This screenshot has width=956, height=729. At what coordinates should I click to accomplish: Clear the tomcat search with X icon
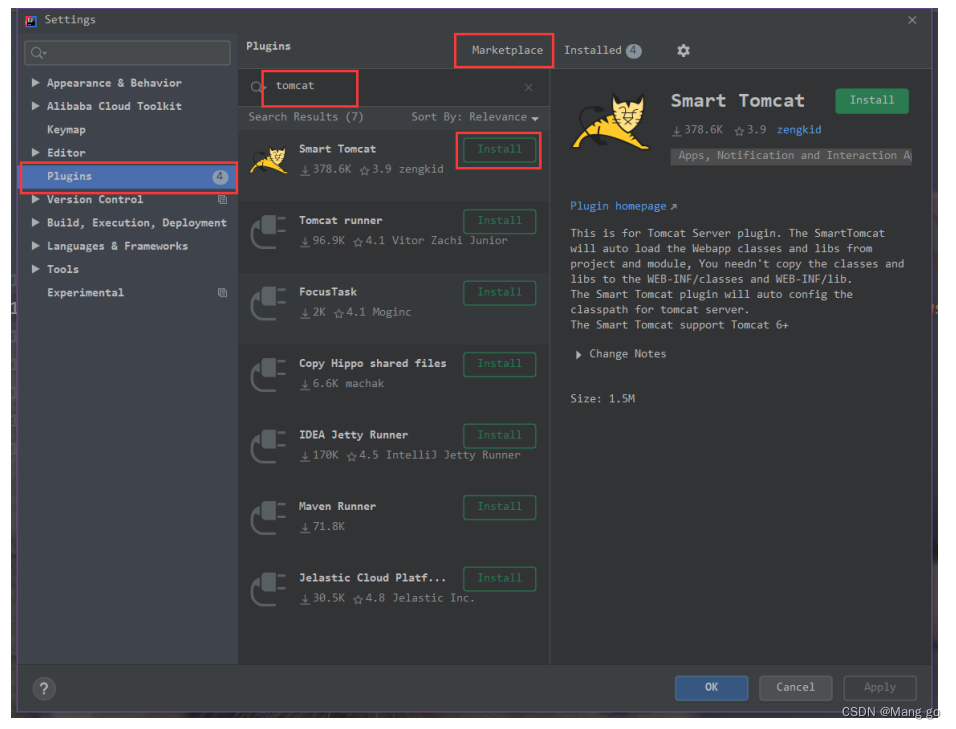529,88
